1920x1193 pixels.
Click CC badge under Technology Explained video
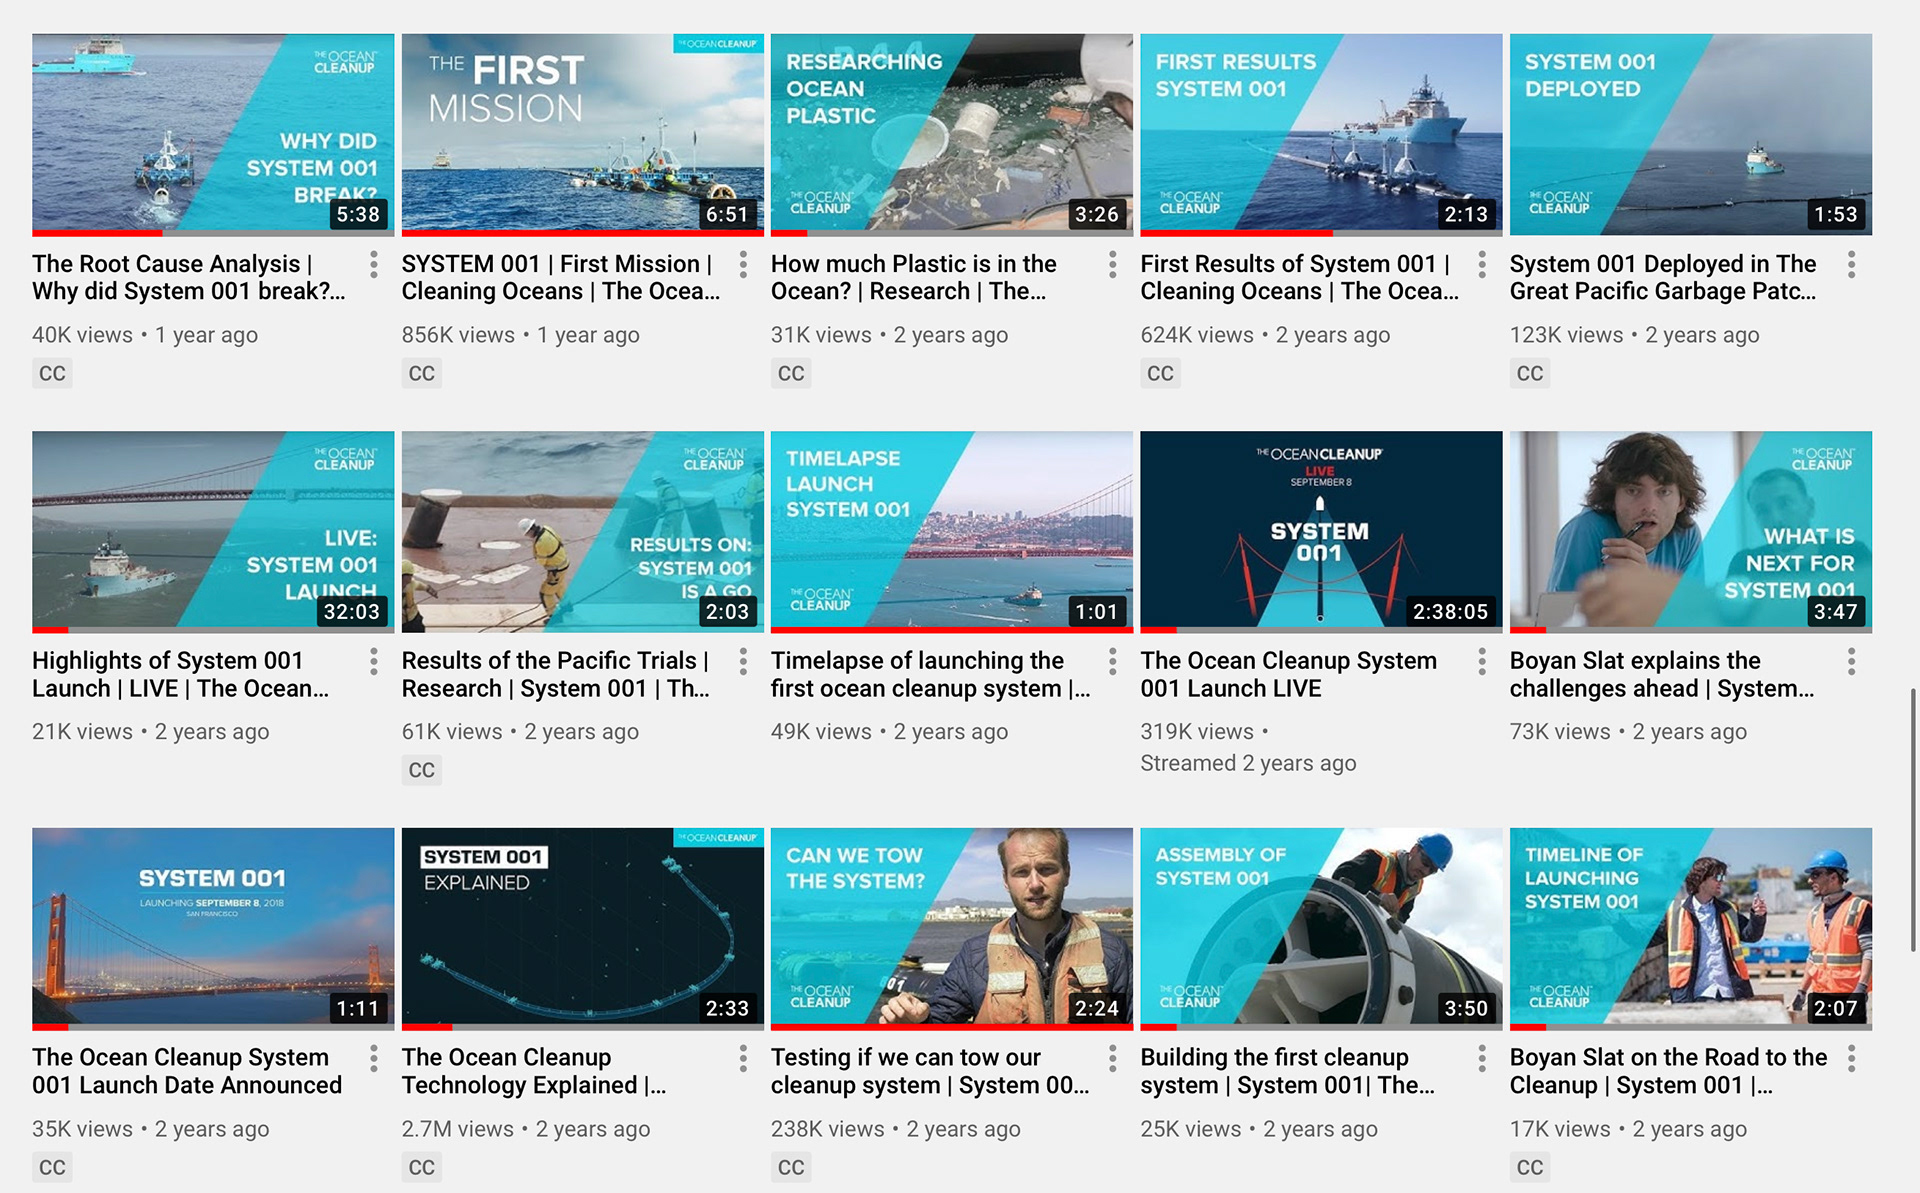421,1168
